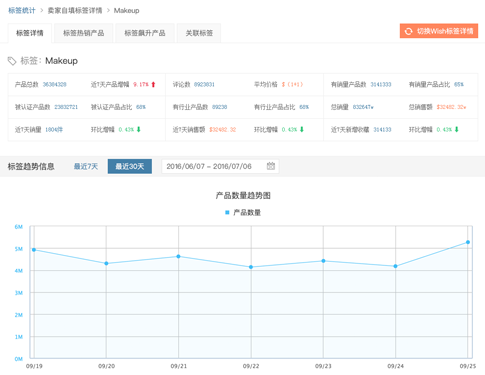485x375 pixels.
Task: Open the calendar icon in the date field
Action: tap(271, 166)
